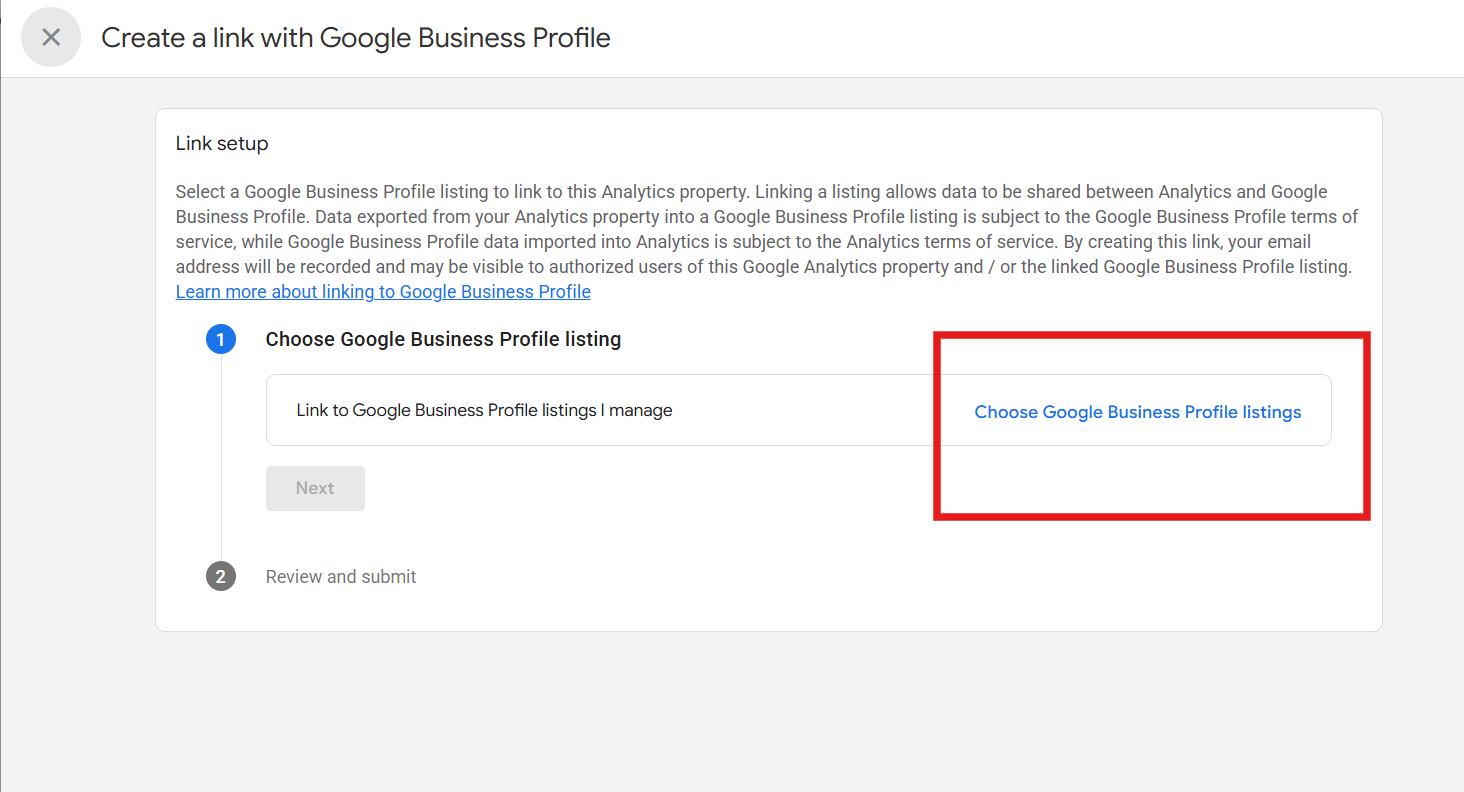Click the Review and submit step label

341,577
